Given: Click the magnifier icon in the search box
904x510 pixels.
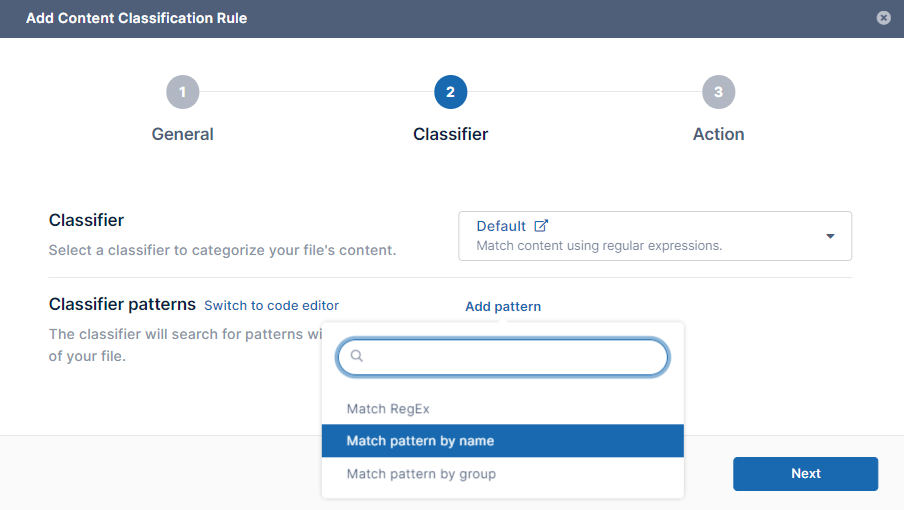Looking at the screenshot, I should point(356,356).
